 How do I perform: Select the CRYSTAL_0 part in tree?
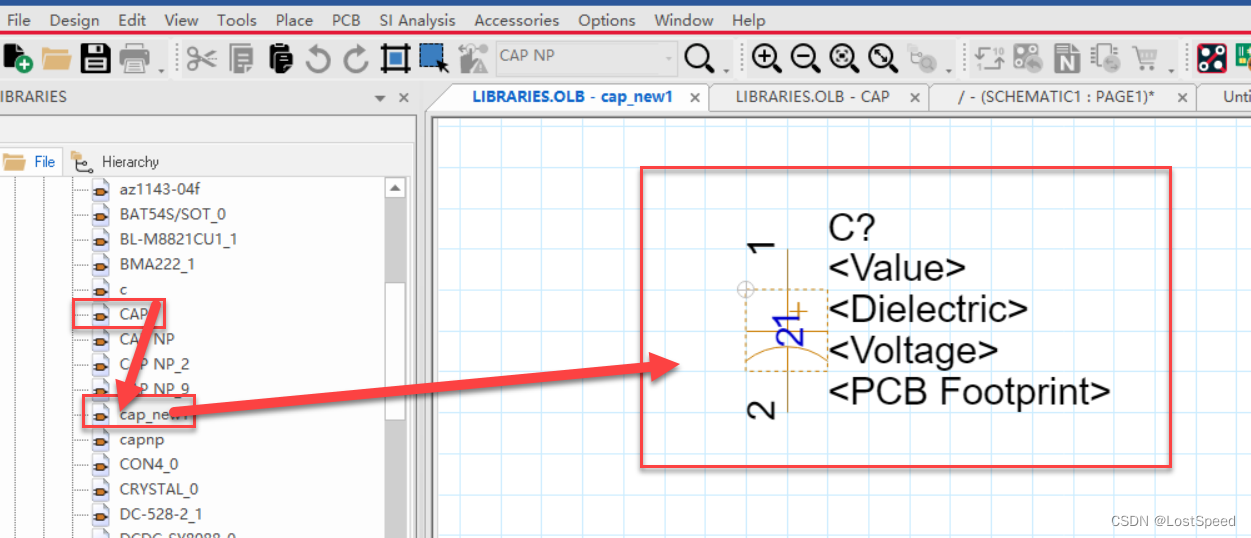(x=158, y=489)
